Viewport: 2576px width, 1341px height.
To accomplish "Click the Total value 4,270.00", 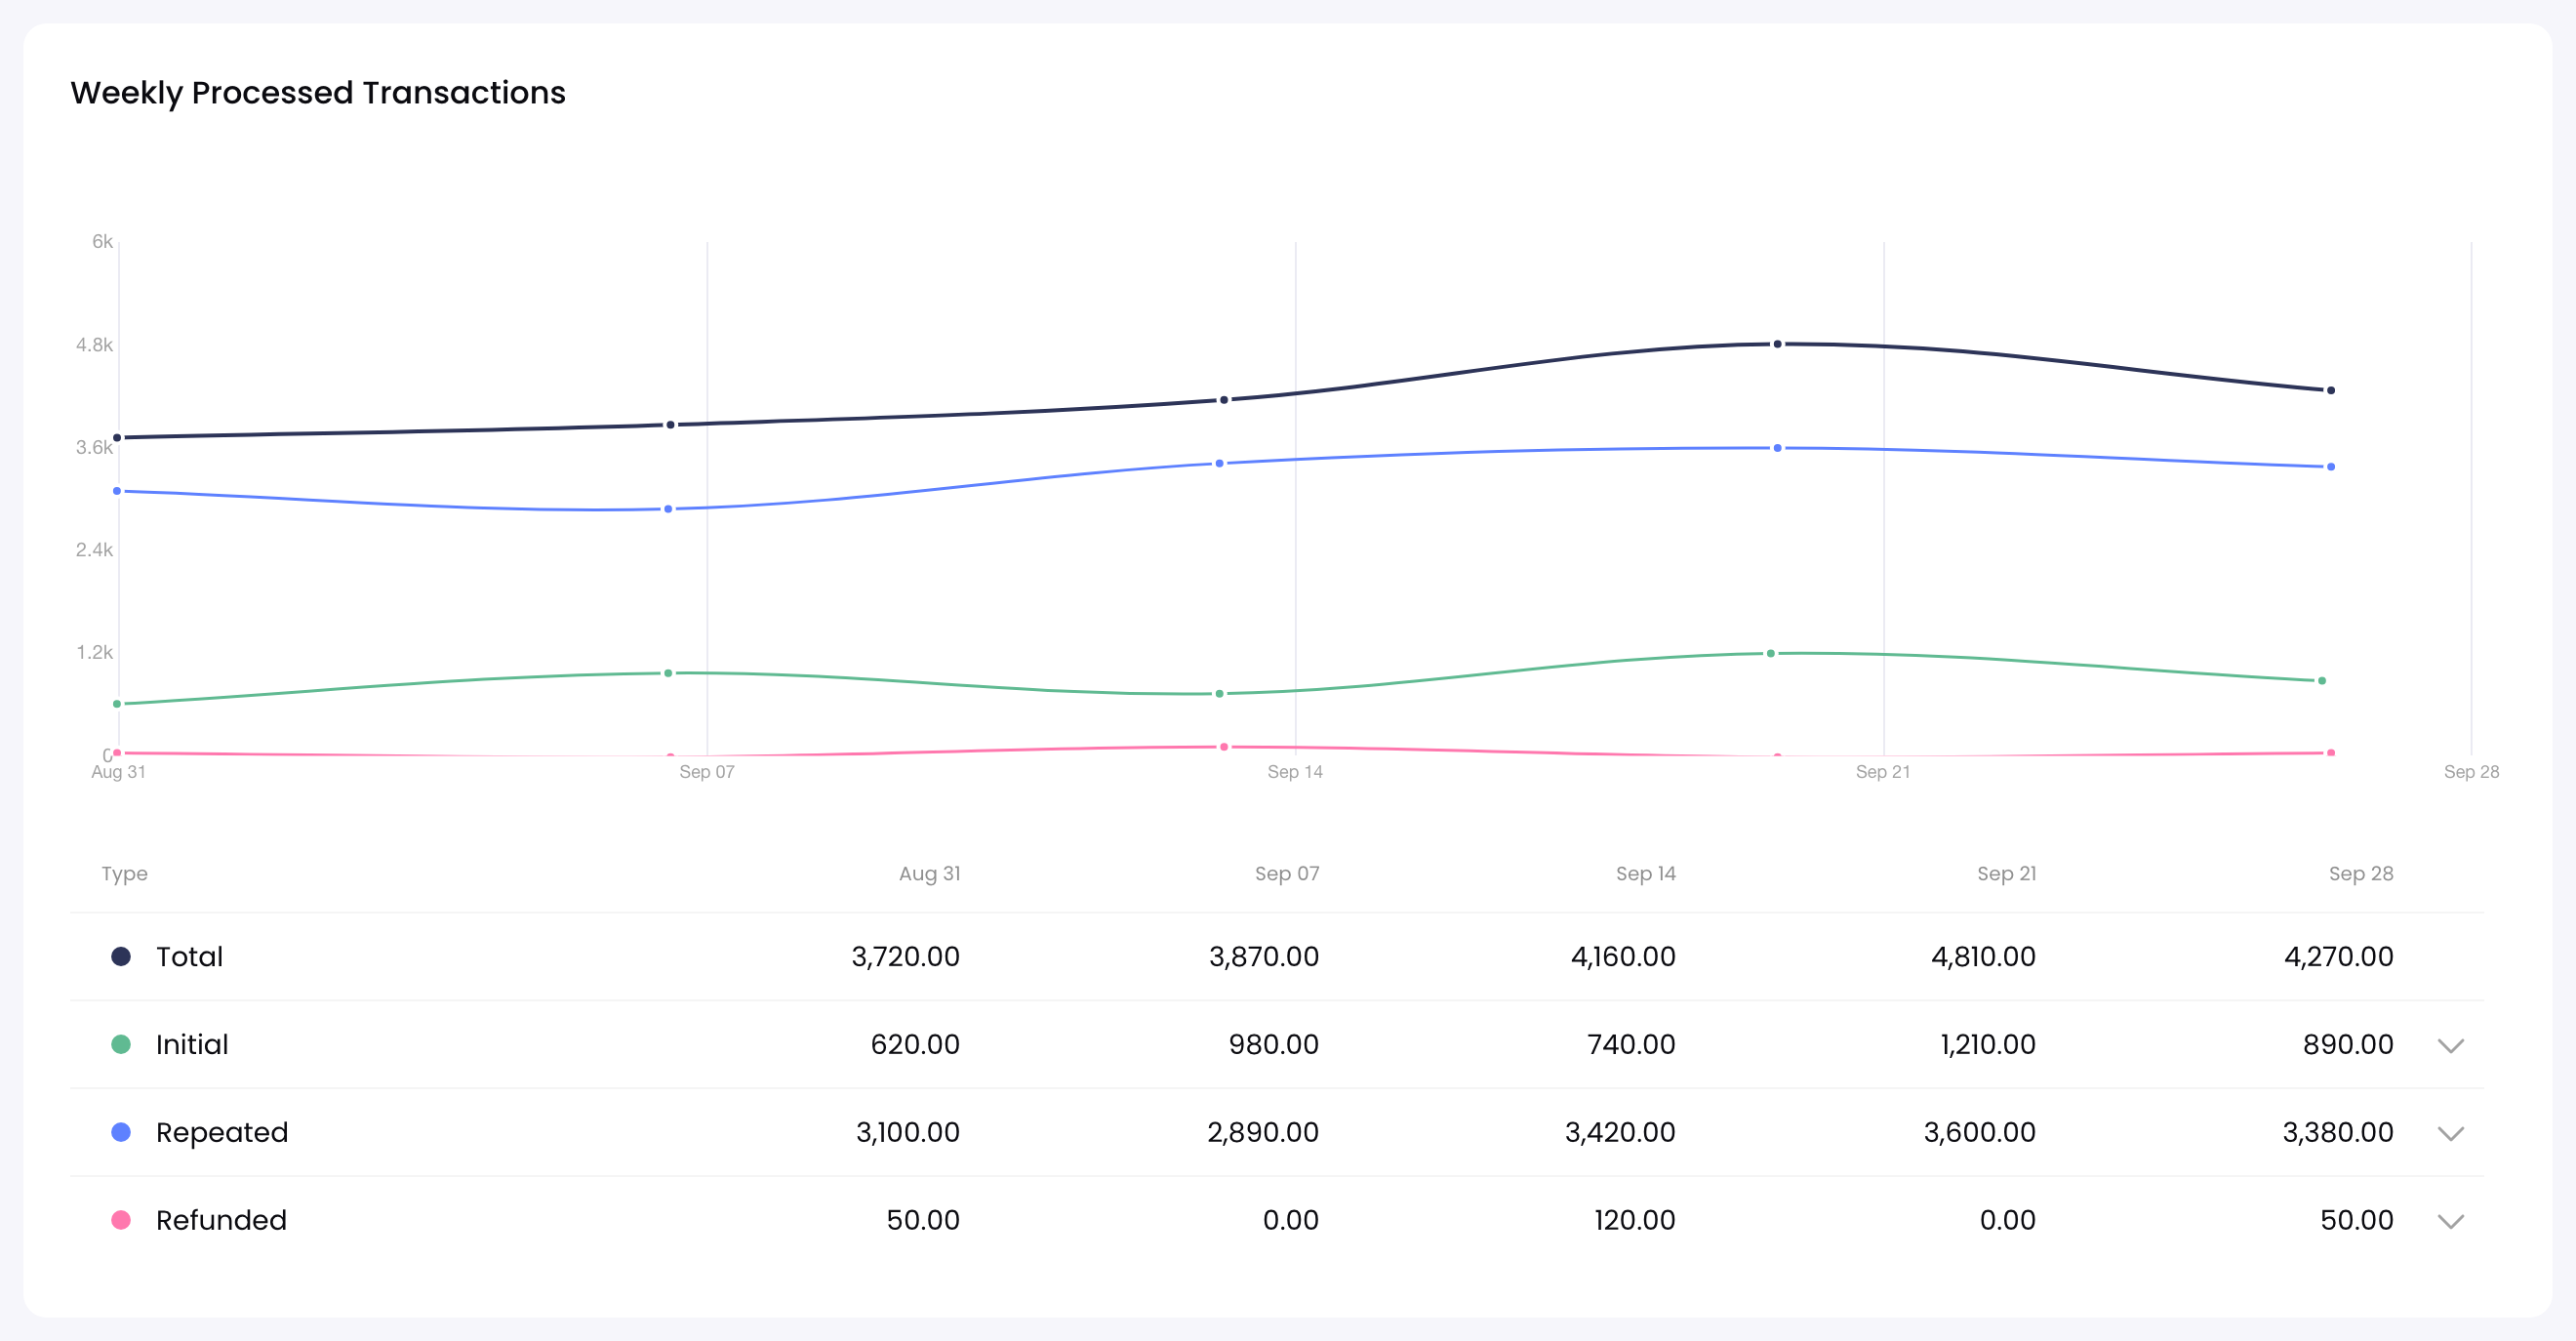I will (2339, 956).
